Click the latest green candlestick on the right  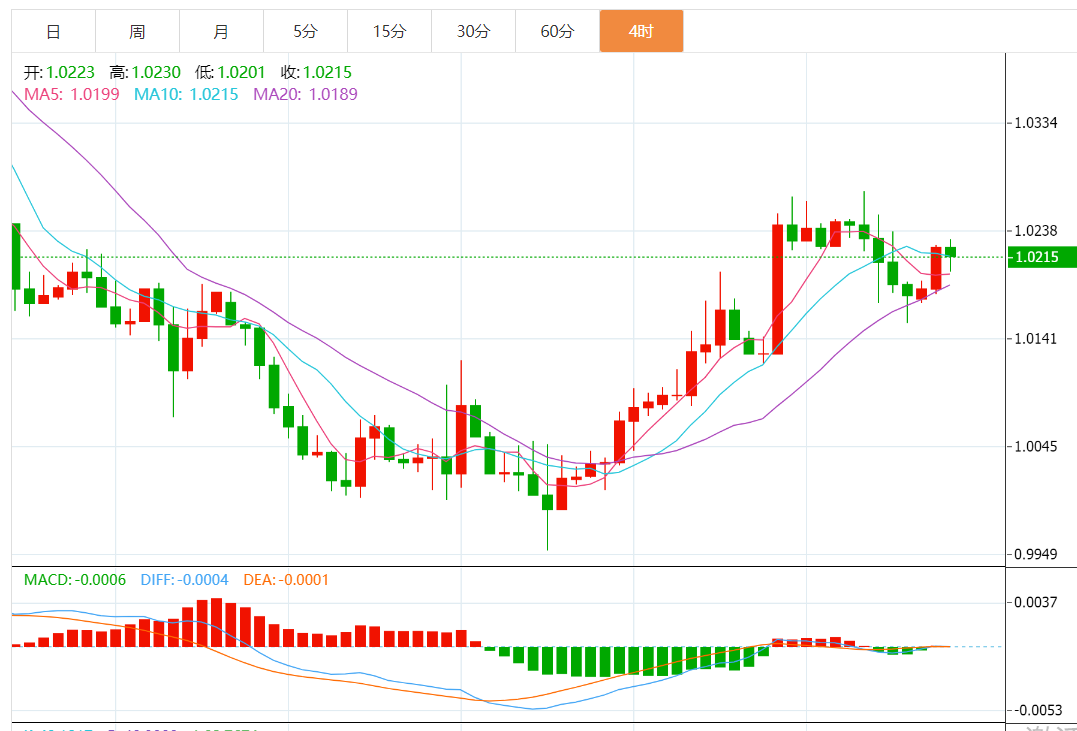pyautogui.click(x=951, y=252)
